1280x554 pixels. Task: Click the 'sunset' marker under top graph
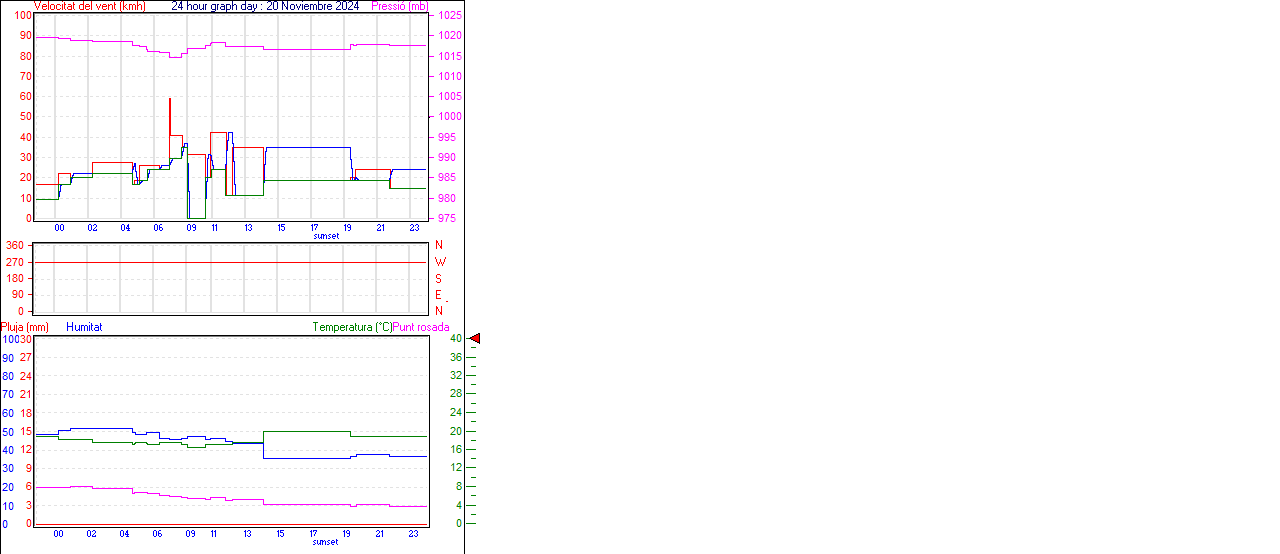[x=326, y=236]
